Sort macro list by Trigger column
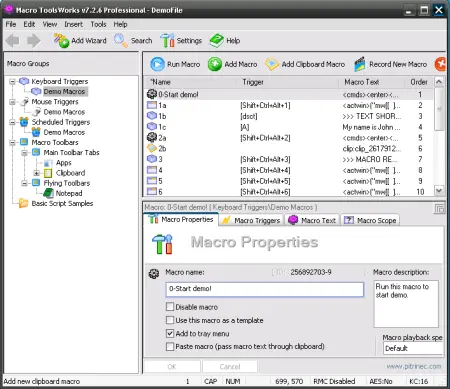This screenshot has width=450, height=389. click(288, 82)
